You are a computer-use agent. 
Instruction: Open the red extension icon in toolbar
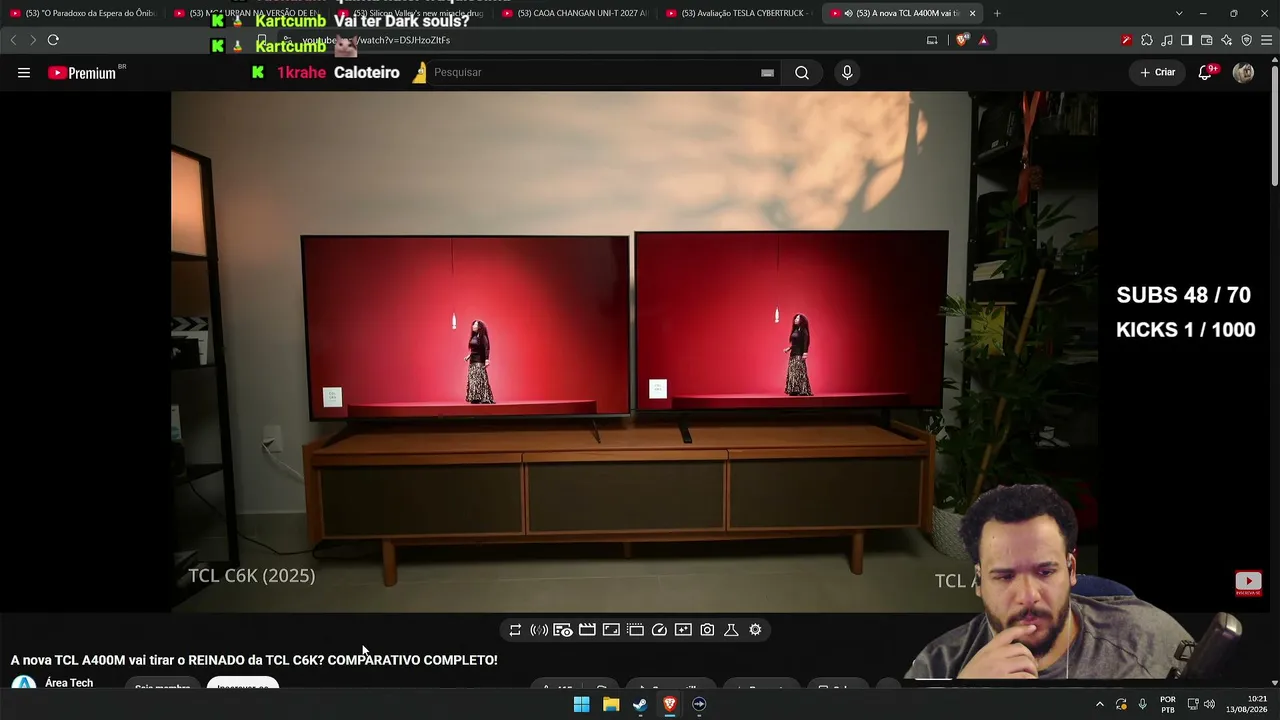(x=1127, y=40)
